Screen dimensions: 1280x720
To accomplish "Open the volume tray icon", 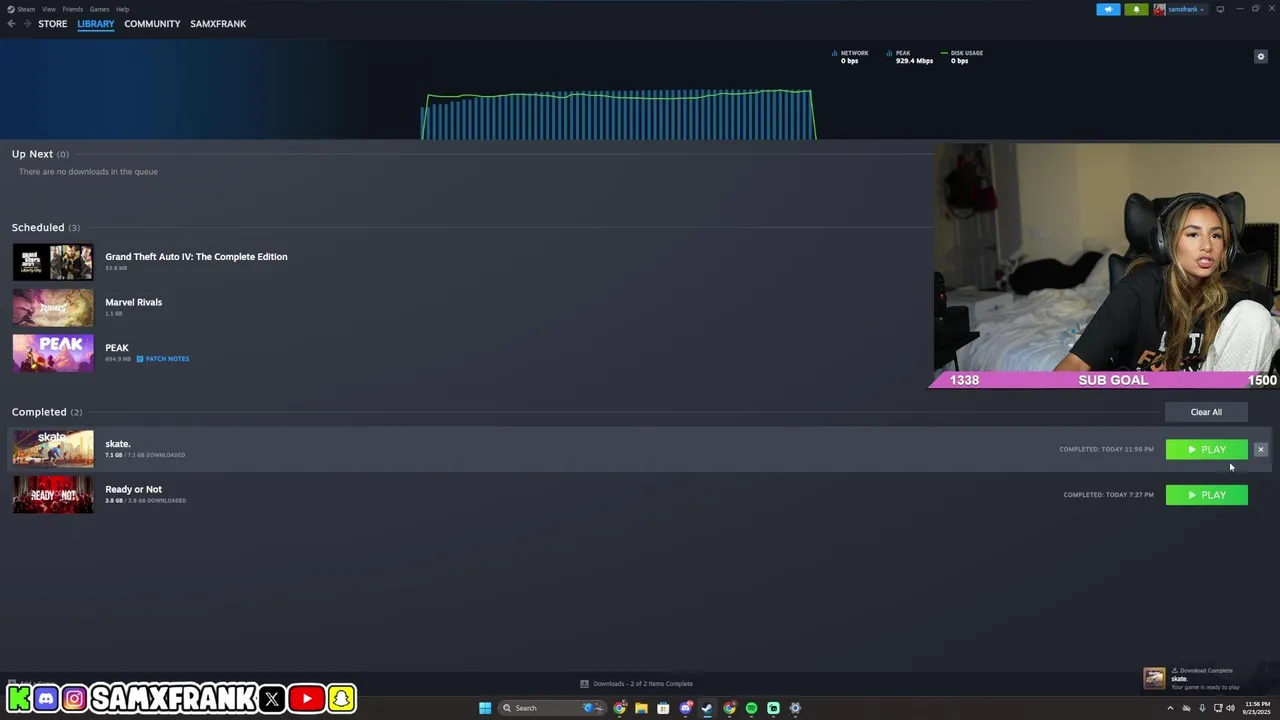I will 1230,708.
